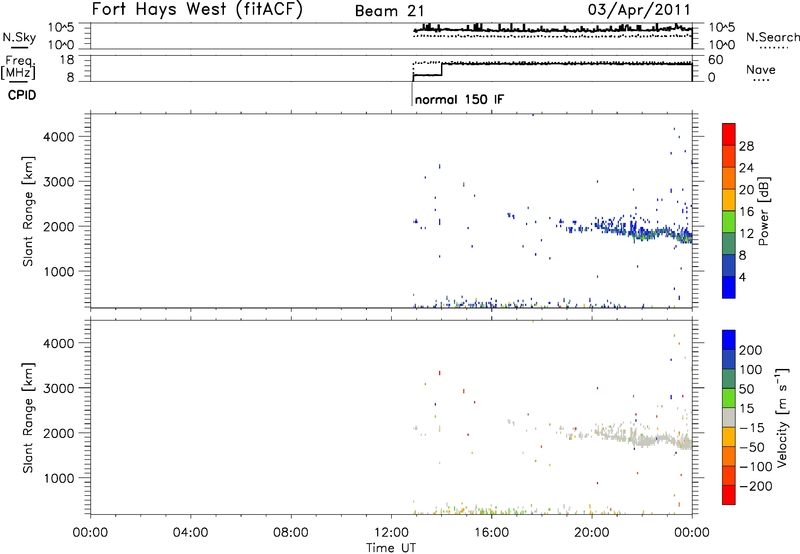The width and height of the screenshot is (800, 554).
Task: Click the "Nave" legend label
Action: 761,69
